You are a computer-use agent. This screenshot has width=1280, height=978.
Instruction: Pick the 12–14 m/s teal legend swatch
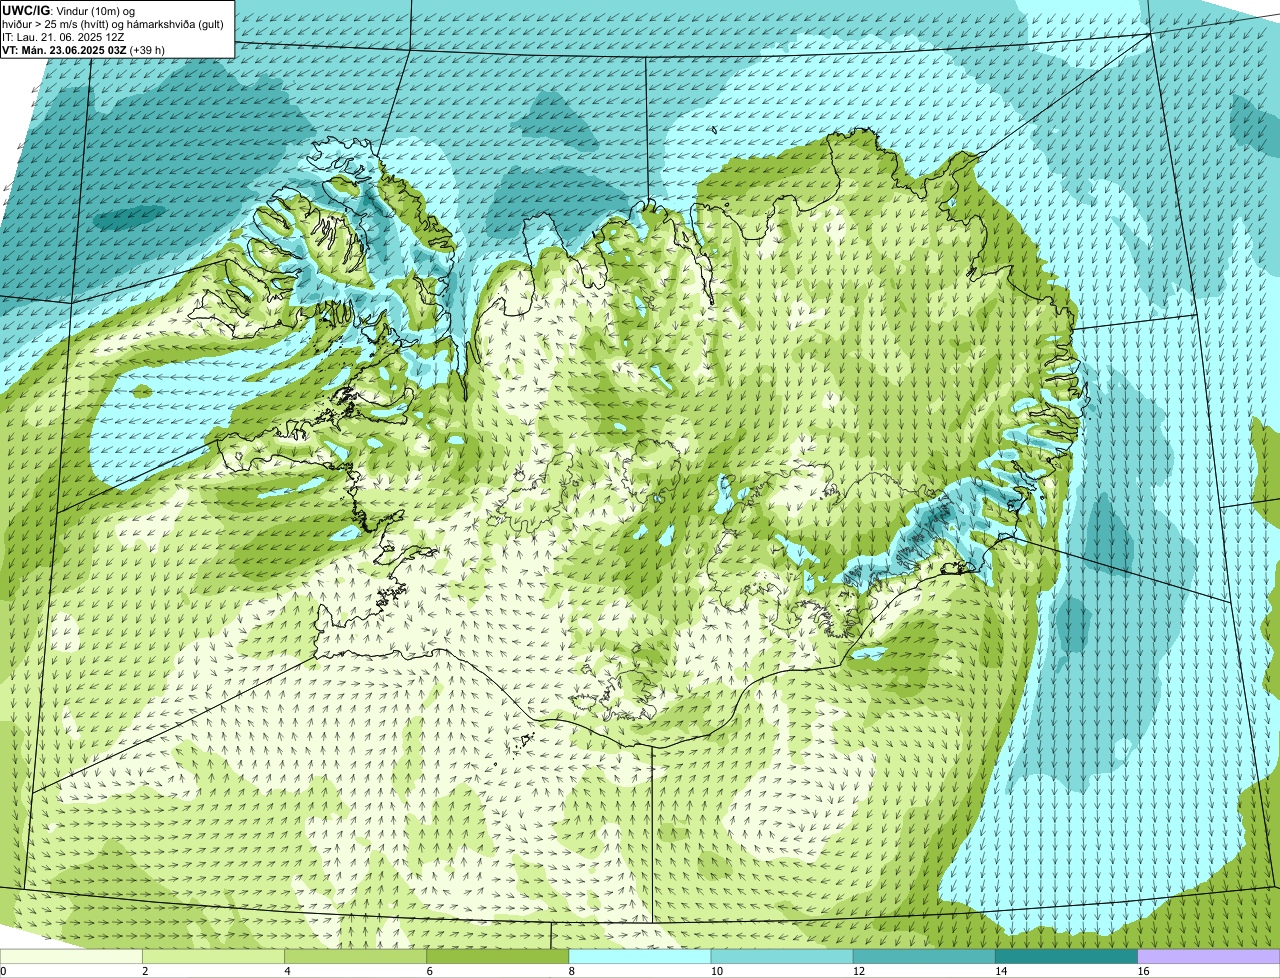pos(924,957)
